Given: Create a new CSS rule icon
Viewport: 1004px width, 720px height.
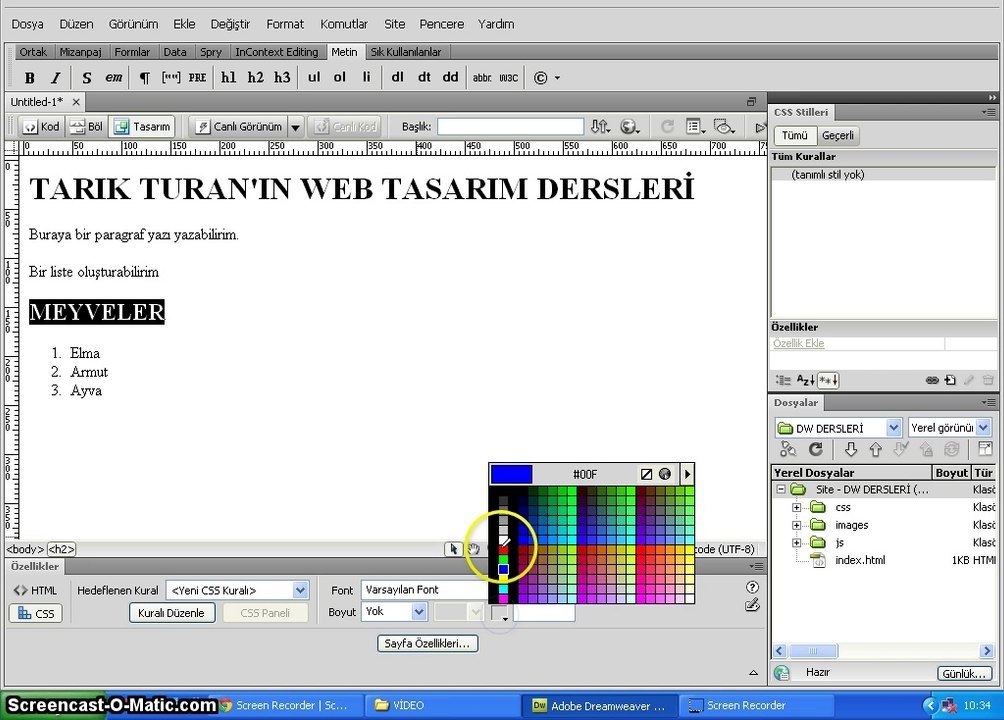Looking at the screenshot, I should click(x=950, y=380).
